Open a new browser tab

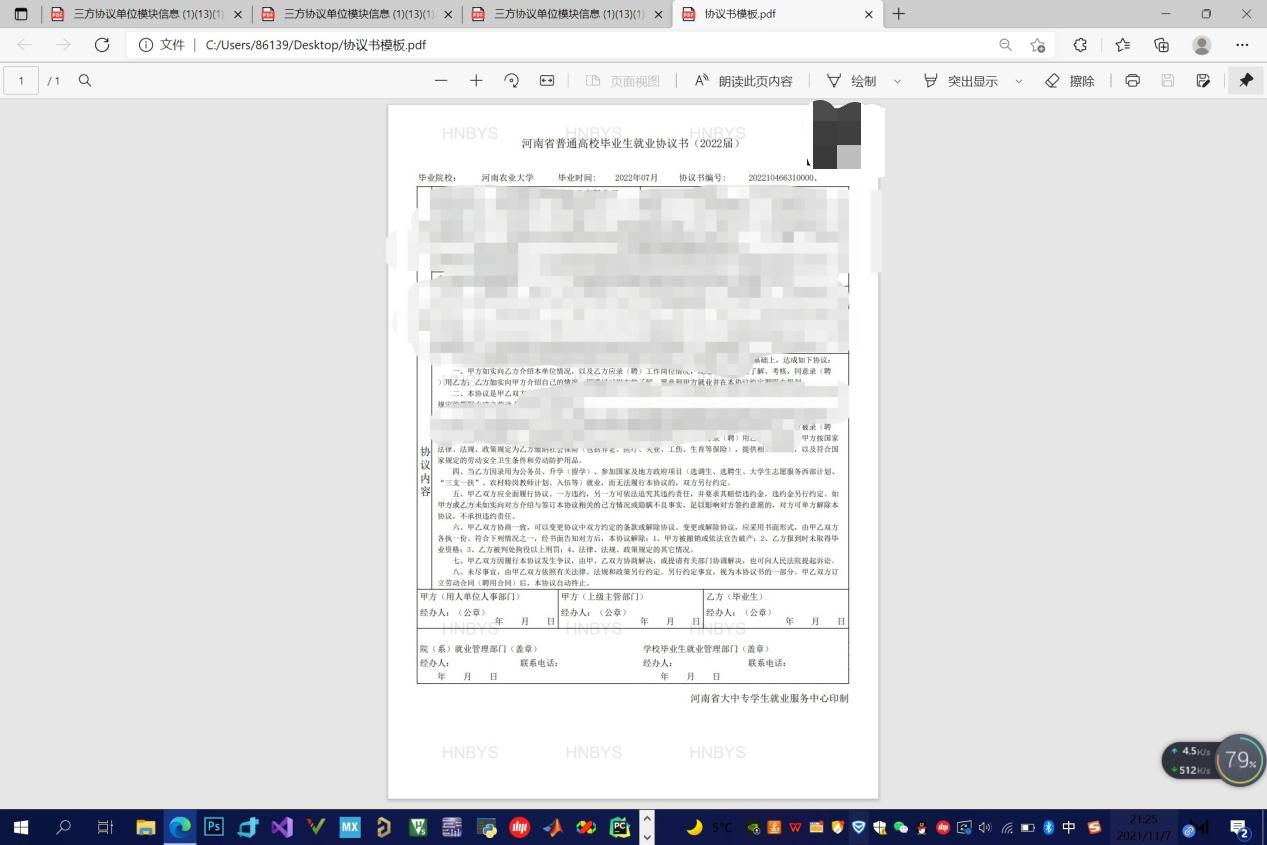click(x=899, y=14)
